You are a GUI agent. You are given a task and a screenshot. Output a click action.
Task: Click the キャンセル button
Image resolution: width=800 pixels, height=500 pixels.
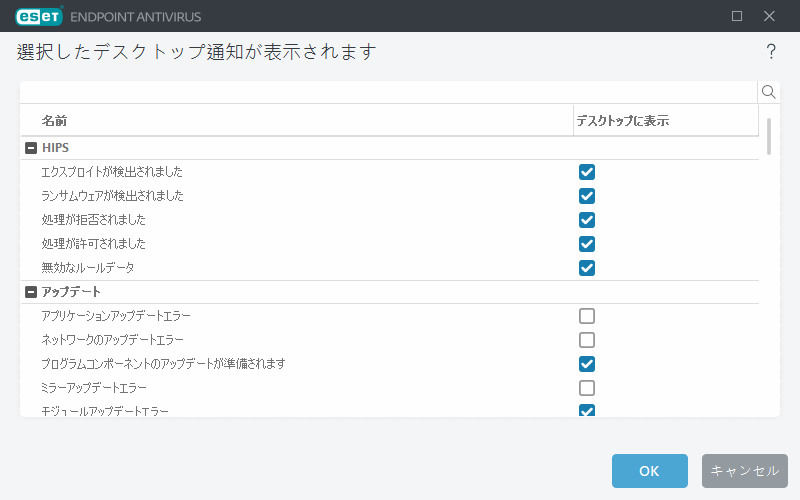tap(744, 471)
